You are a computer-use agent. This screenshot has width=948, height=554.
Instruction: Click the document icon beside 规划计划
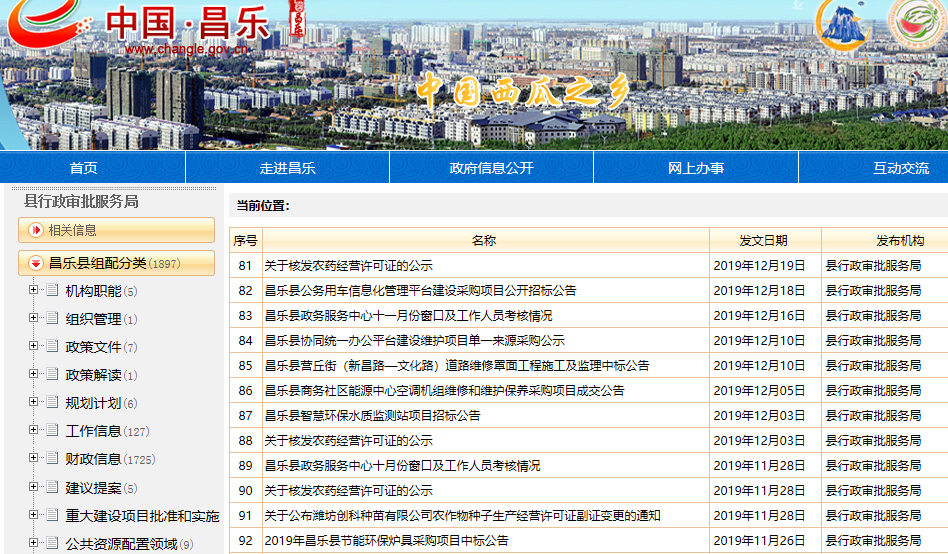(x=51, y=403)
